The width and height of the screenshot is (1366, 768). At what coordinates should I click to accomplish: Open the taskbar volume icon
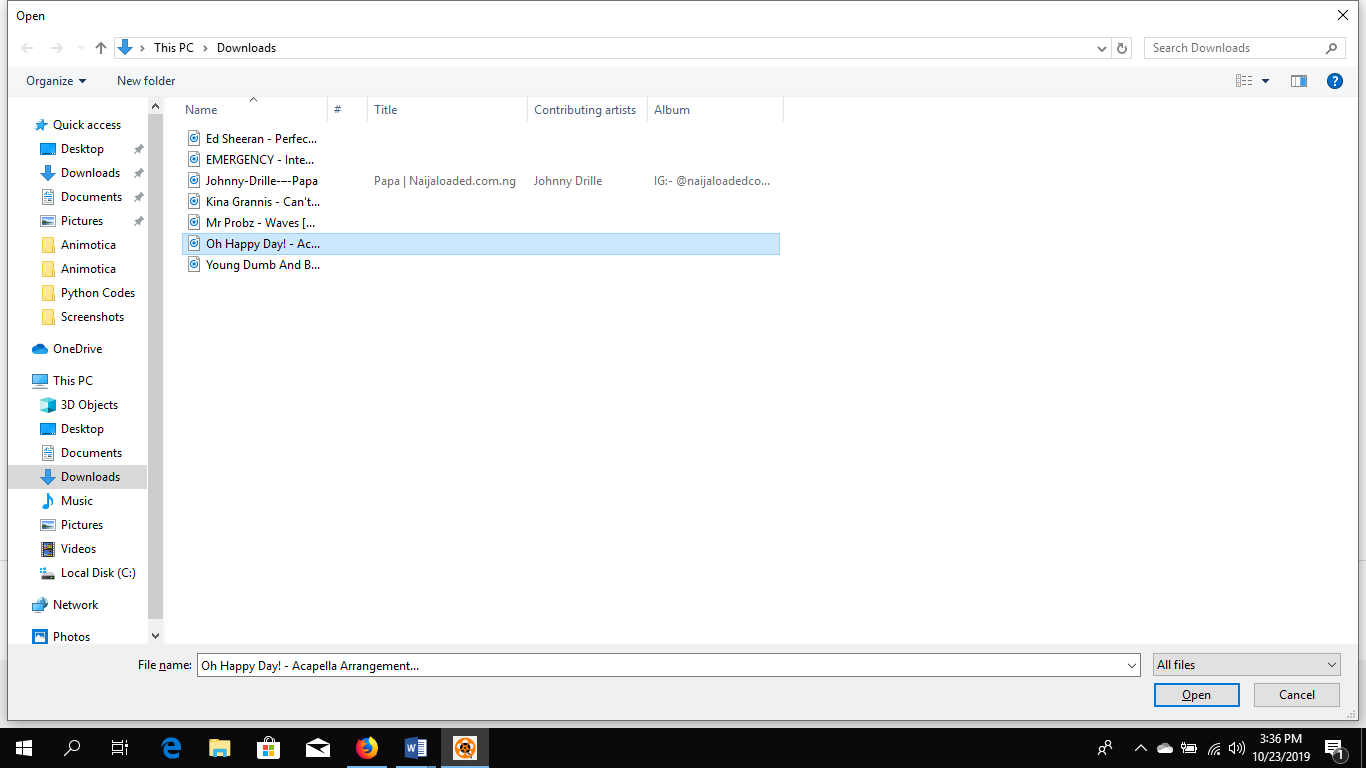[x=1237, y=748]
